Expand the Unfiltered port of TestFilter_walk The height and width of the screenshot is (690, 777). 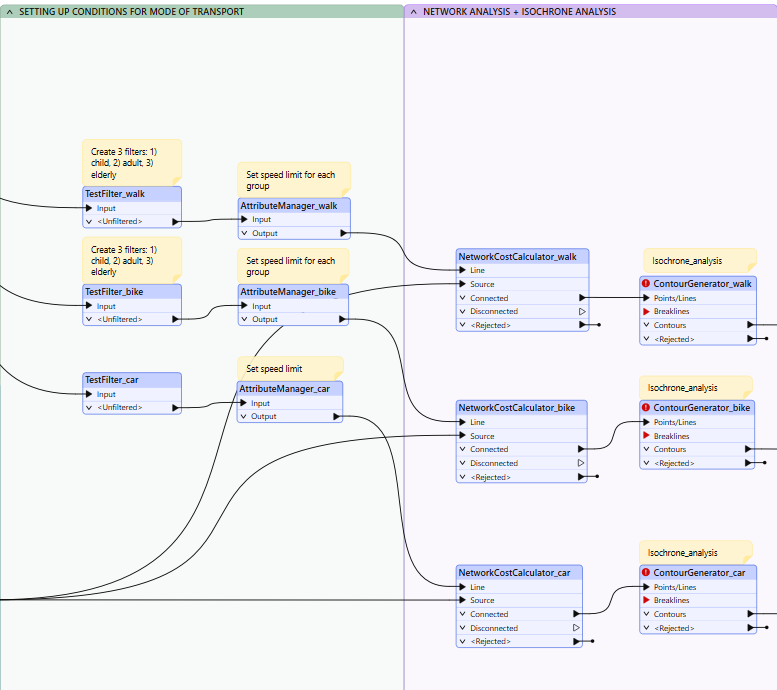point(89,222)
